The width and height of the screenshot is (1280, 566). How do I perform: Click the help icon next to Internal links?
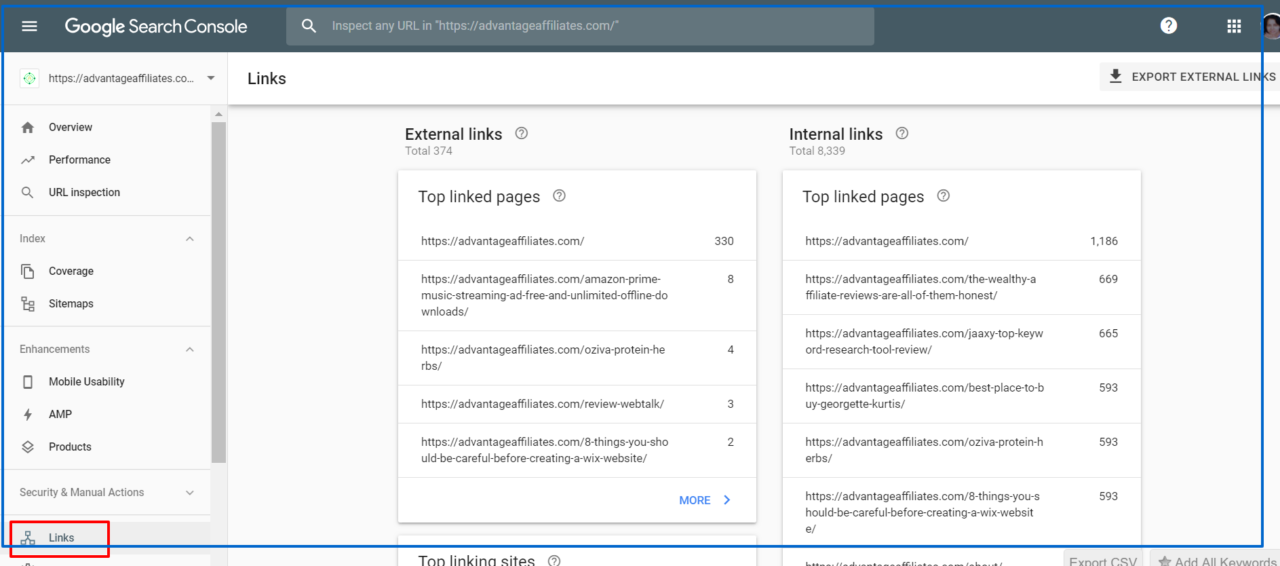pos(902,133)
